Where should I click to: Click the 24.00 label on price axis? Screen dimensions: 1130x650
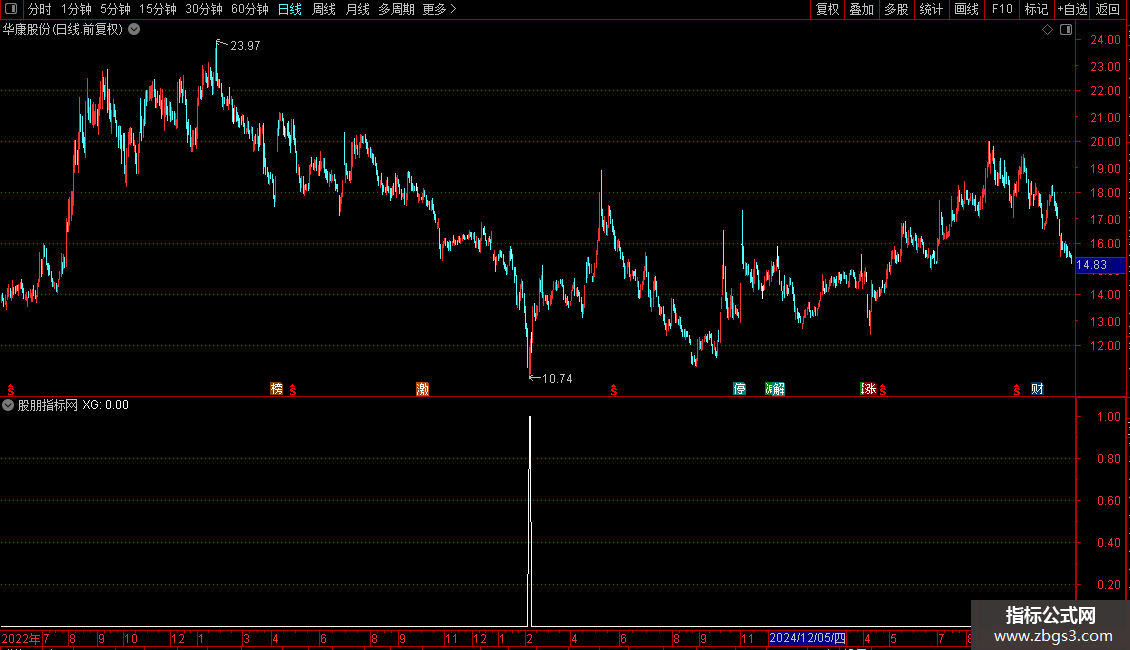(x=1105, y=40)
